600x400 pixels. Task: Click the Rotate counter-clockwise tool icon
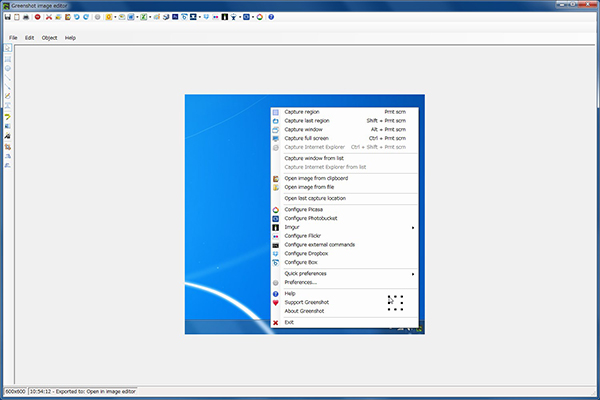[8, 165]
